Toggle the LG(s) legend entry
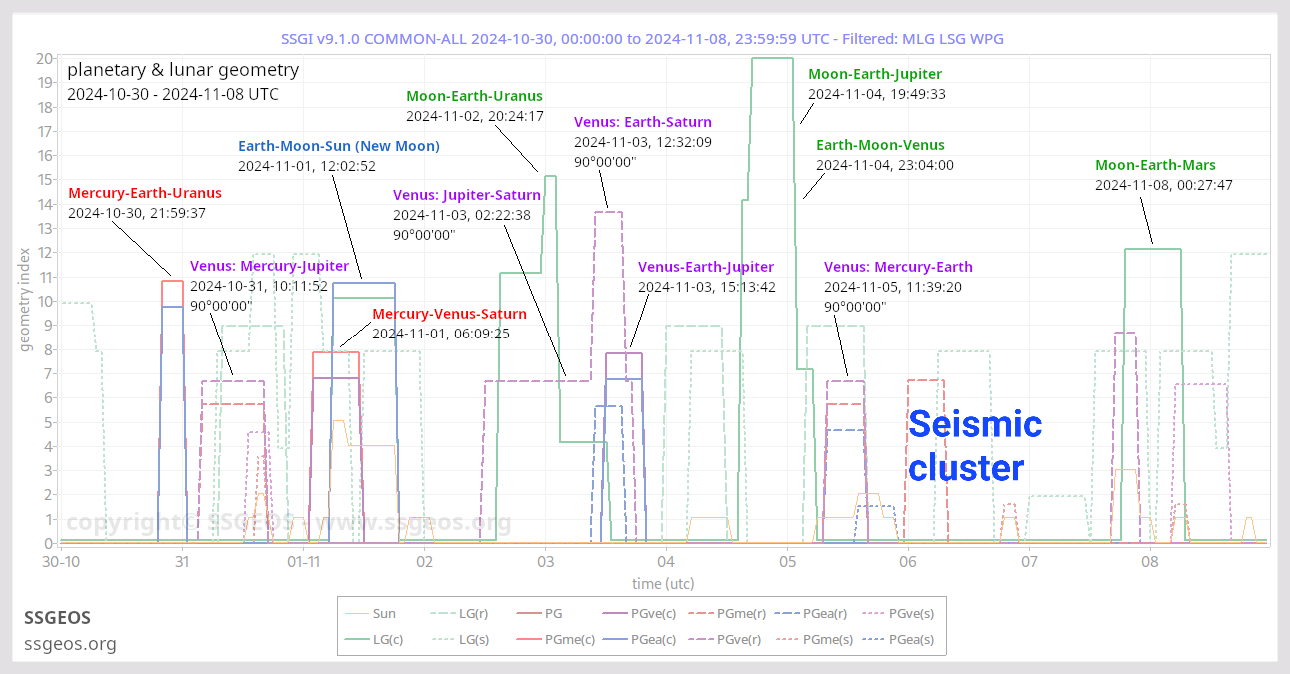This screenshot has height=674, width=1290. (x=440, y=639)
